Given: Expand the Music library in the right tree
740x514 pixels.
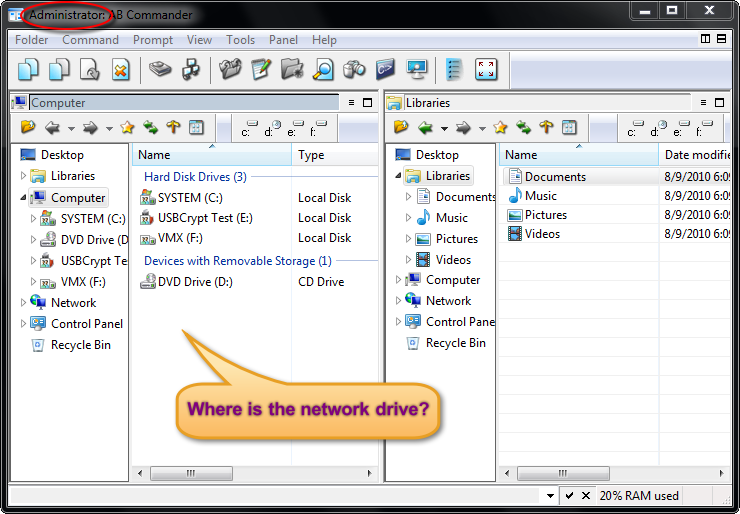Looking at the screenshot, I should (x=408, y=218).
